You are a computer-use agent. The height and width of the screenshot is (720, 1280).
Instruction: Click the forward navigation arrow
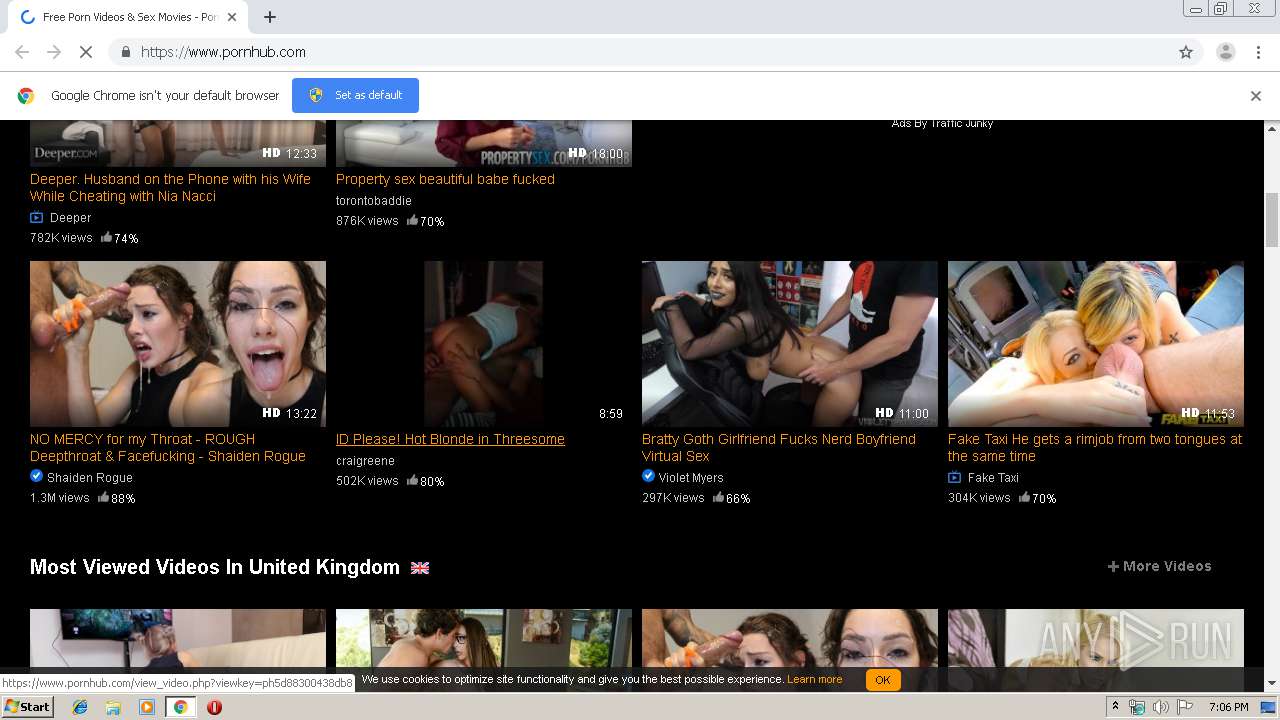(x=54, y=52)
